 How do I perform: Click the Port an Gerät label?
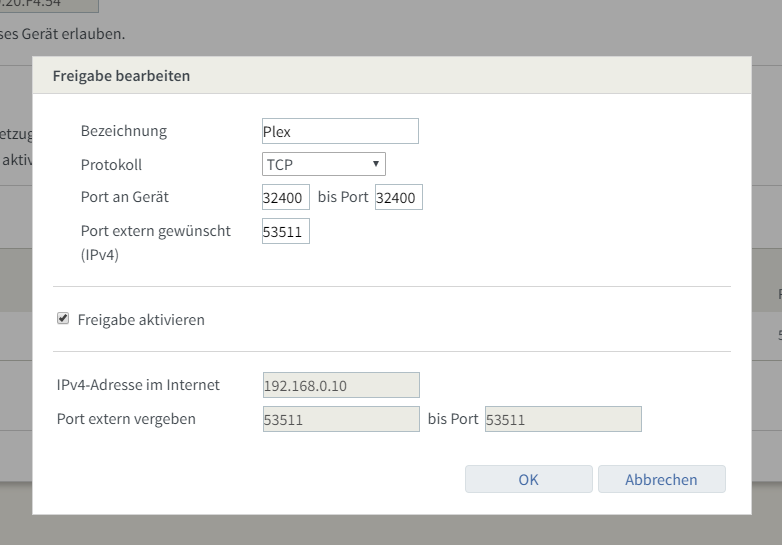125,197
